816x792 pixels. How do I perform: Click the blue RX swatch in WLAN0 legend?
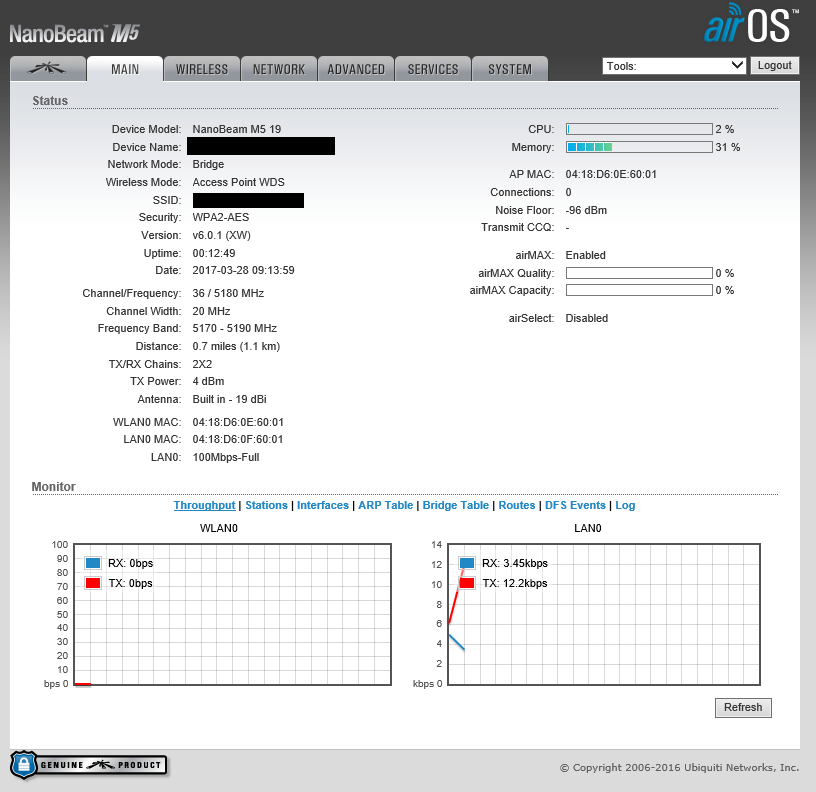(93, 564)
